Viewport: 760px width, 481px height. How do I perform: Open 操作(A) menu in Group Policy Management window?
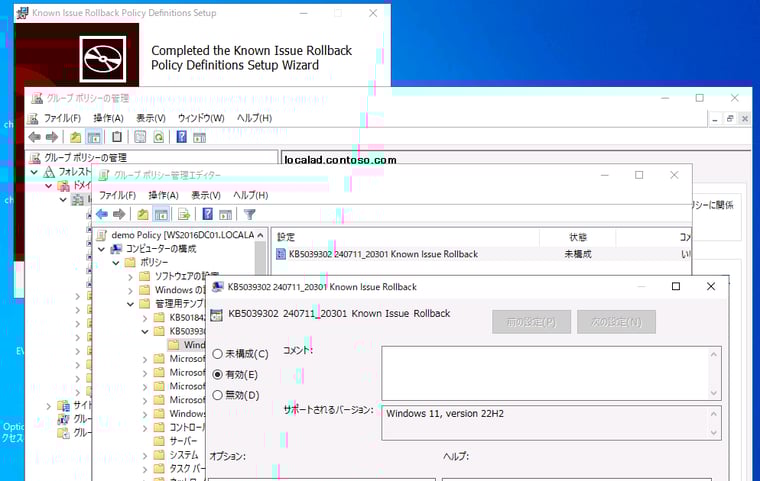109,118
